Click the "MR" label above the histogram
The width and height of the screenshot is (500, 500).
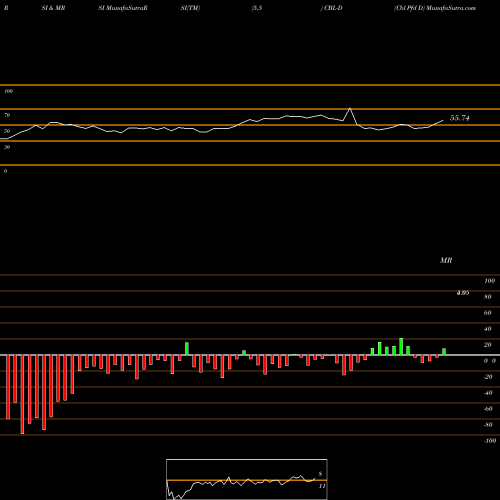(x=446, y=260)
